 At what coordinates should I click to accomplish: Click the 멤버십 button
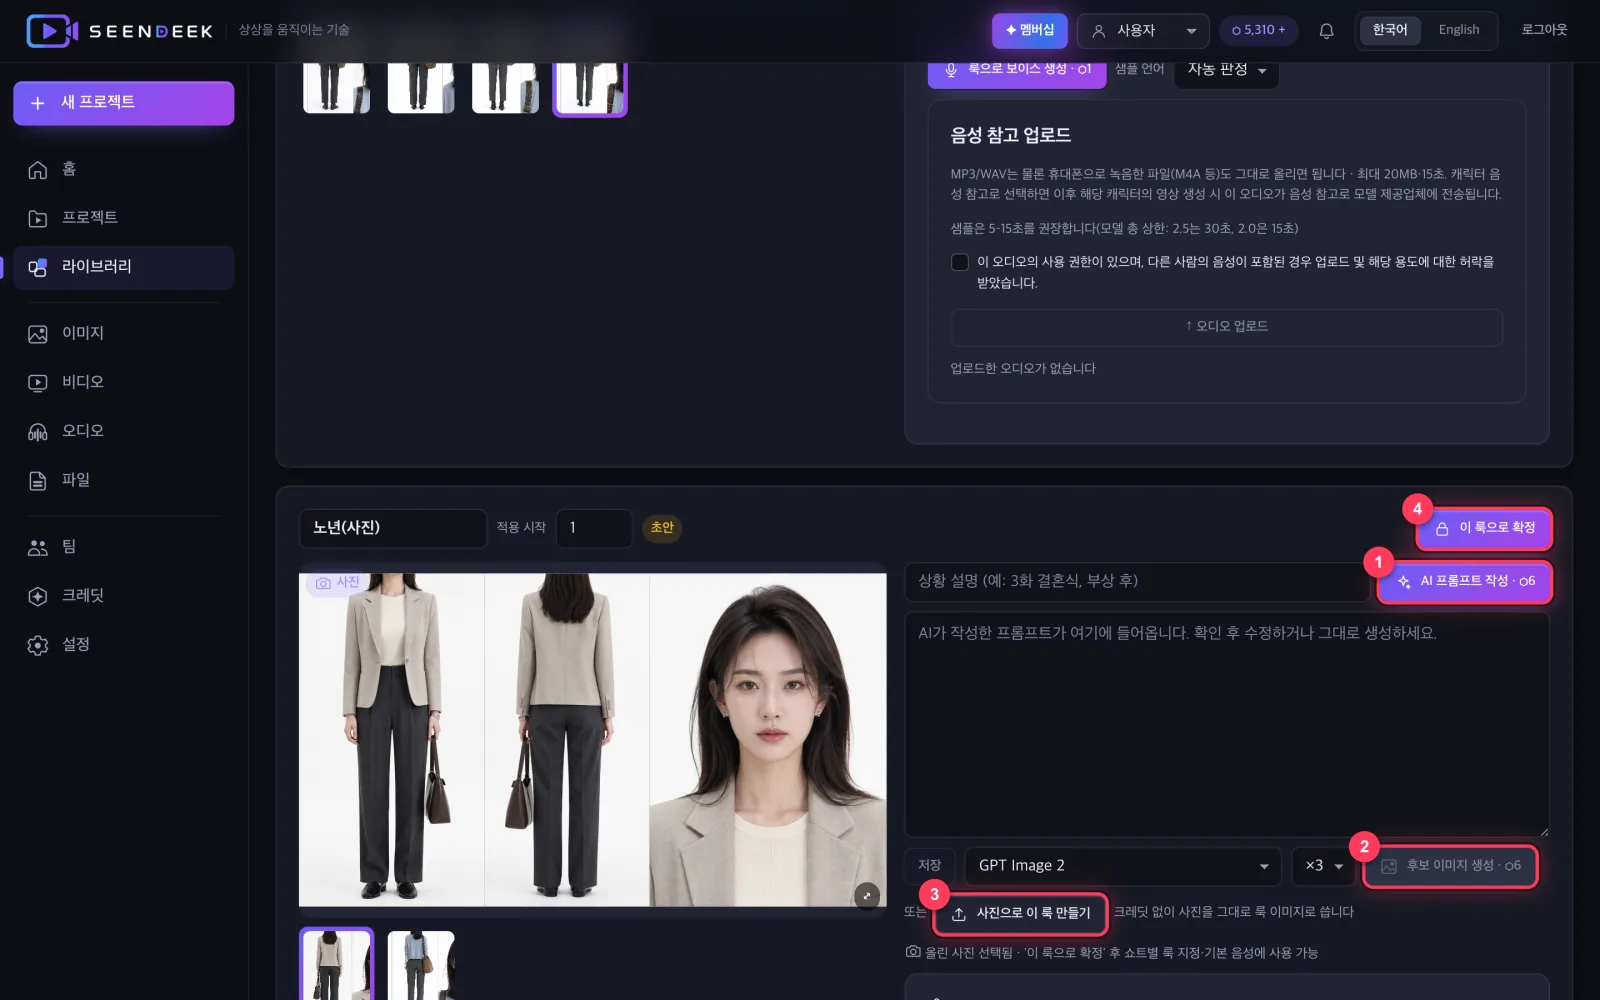click(x=1029, y=31)
